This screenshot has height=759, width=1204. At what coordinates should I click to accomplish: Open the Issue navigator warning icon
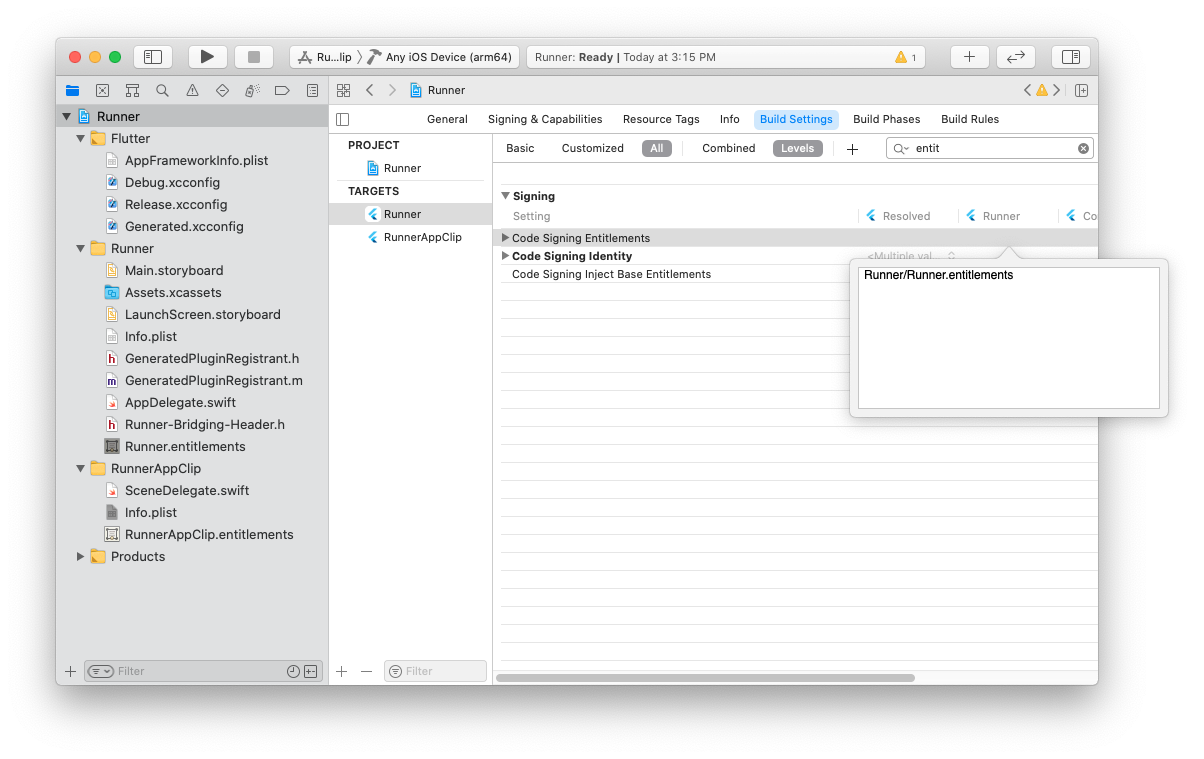[192, 90]
